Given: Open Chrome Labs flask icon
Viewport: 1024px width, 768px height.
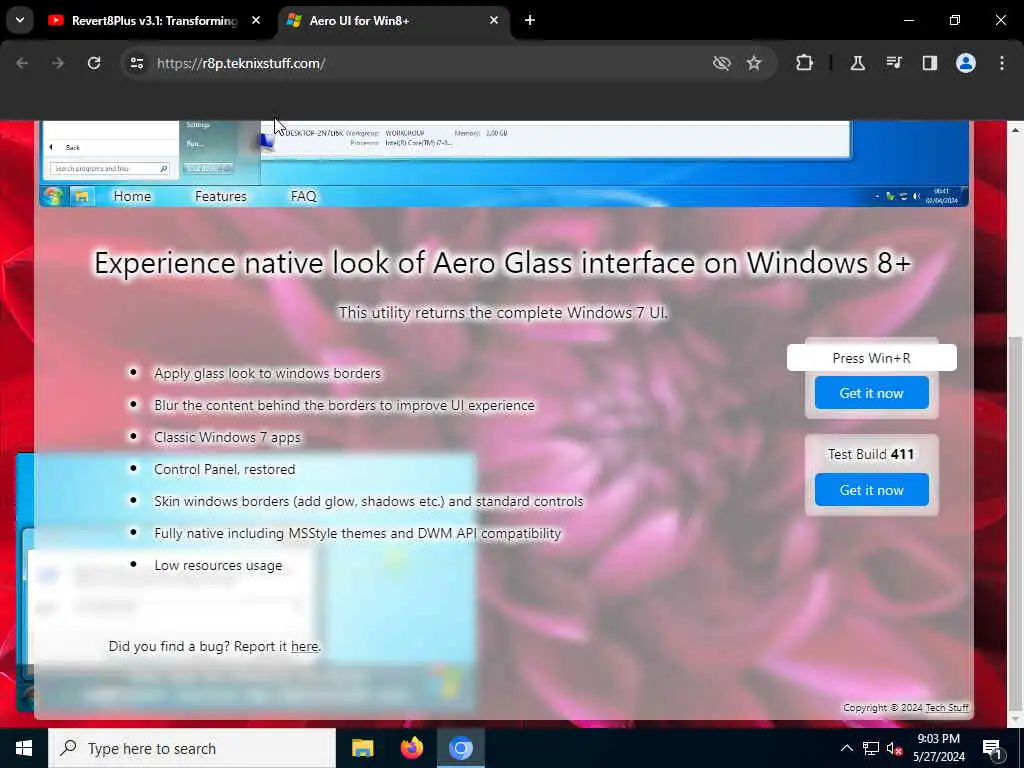Looking at the screenshot, I should point(857,63).
